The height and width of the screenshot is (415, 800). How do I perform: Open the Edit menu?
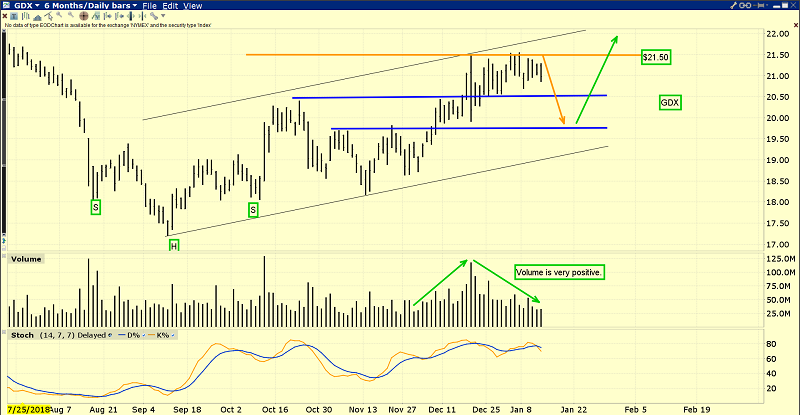170,6
